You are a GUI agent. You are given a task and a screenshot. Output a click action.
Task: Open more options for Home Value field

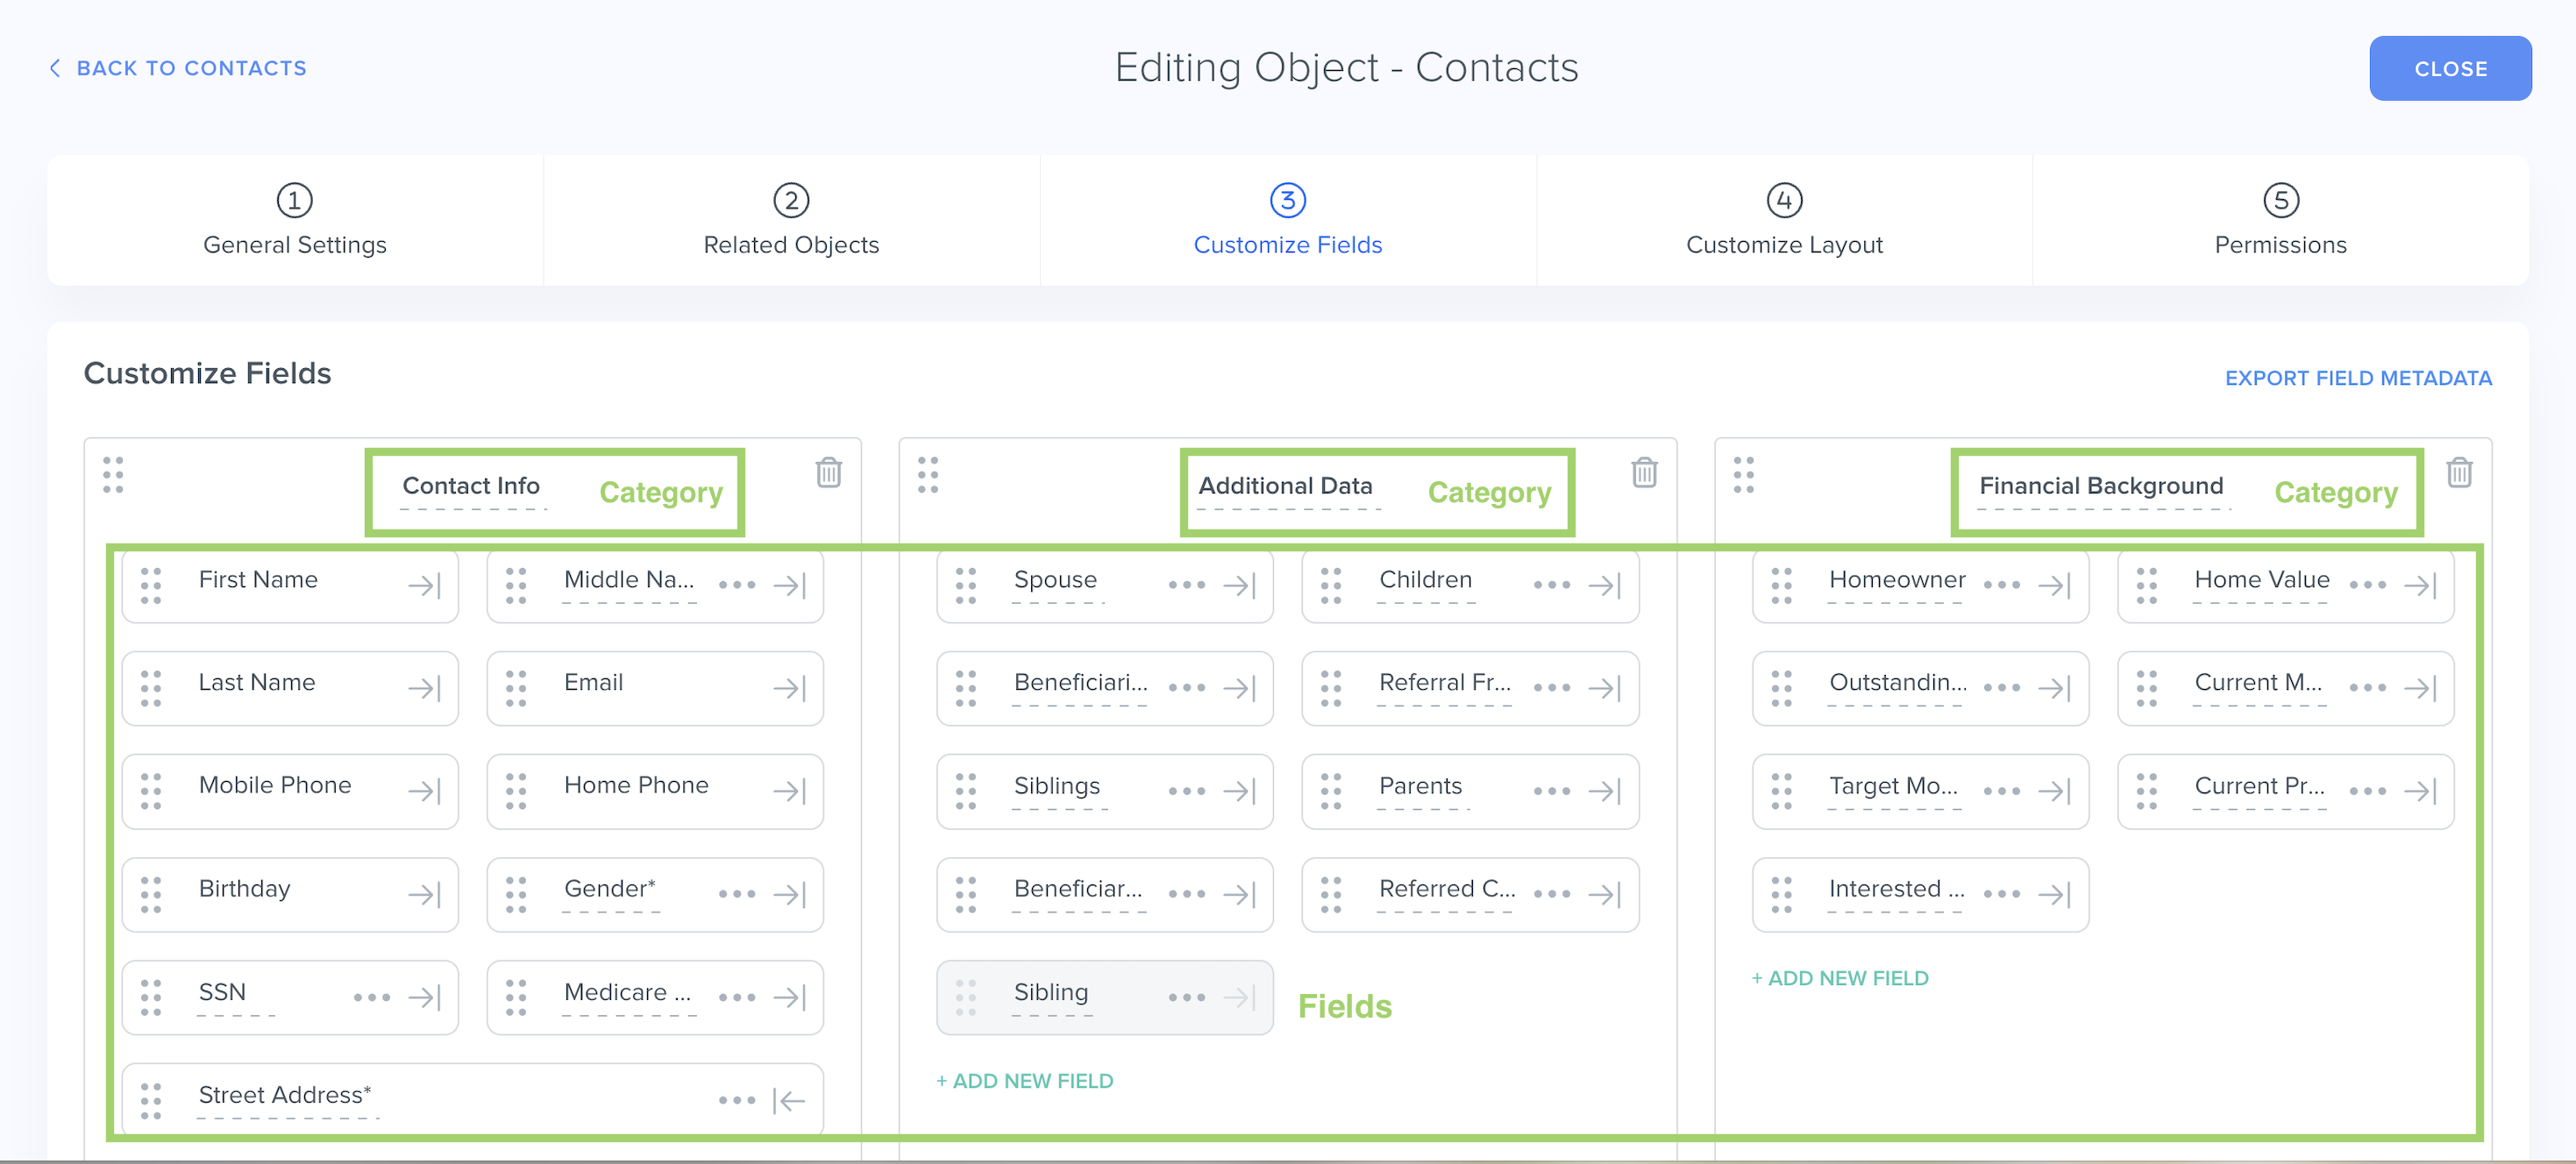tap(2367, 585)
